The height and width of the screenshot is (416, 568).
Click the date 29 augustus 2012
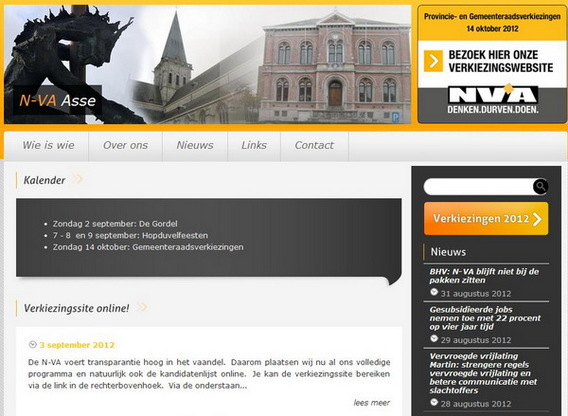[x=476, y=340]
